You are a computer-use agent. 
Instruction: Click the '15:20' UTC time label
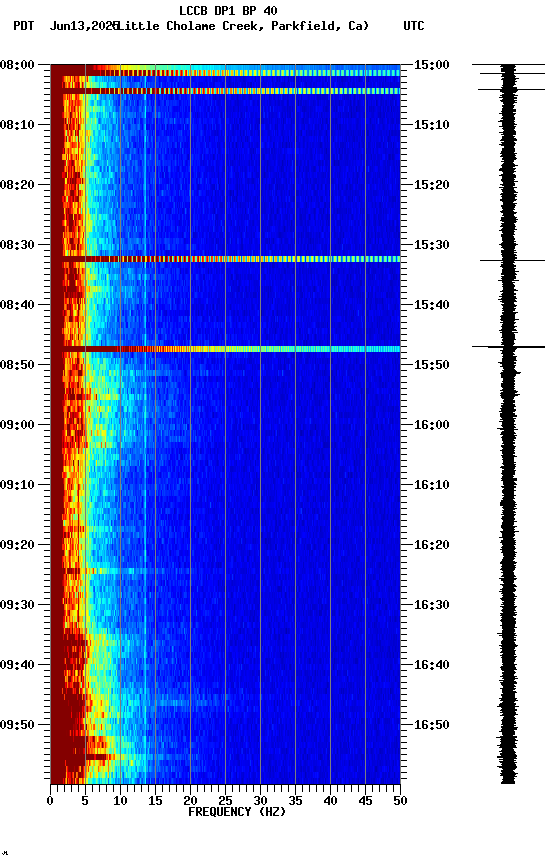[432, 185]
